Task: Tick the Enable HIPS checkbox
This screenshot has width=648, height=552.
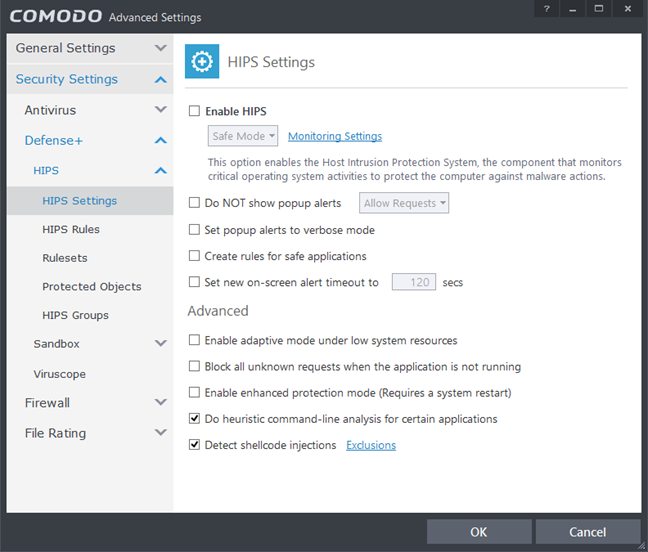Action: [194, 111]
